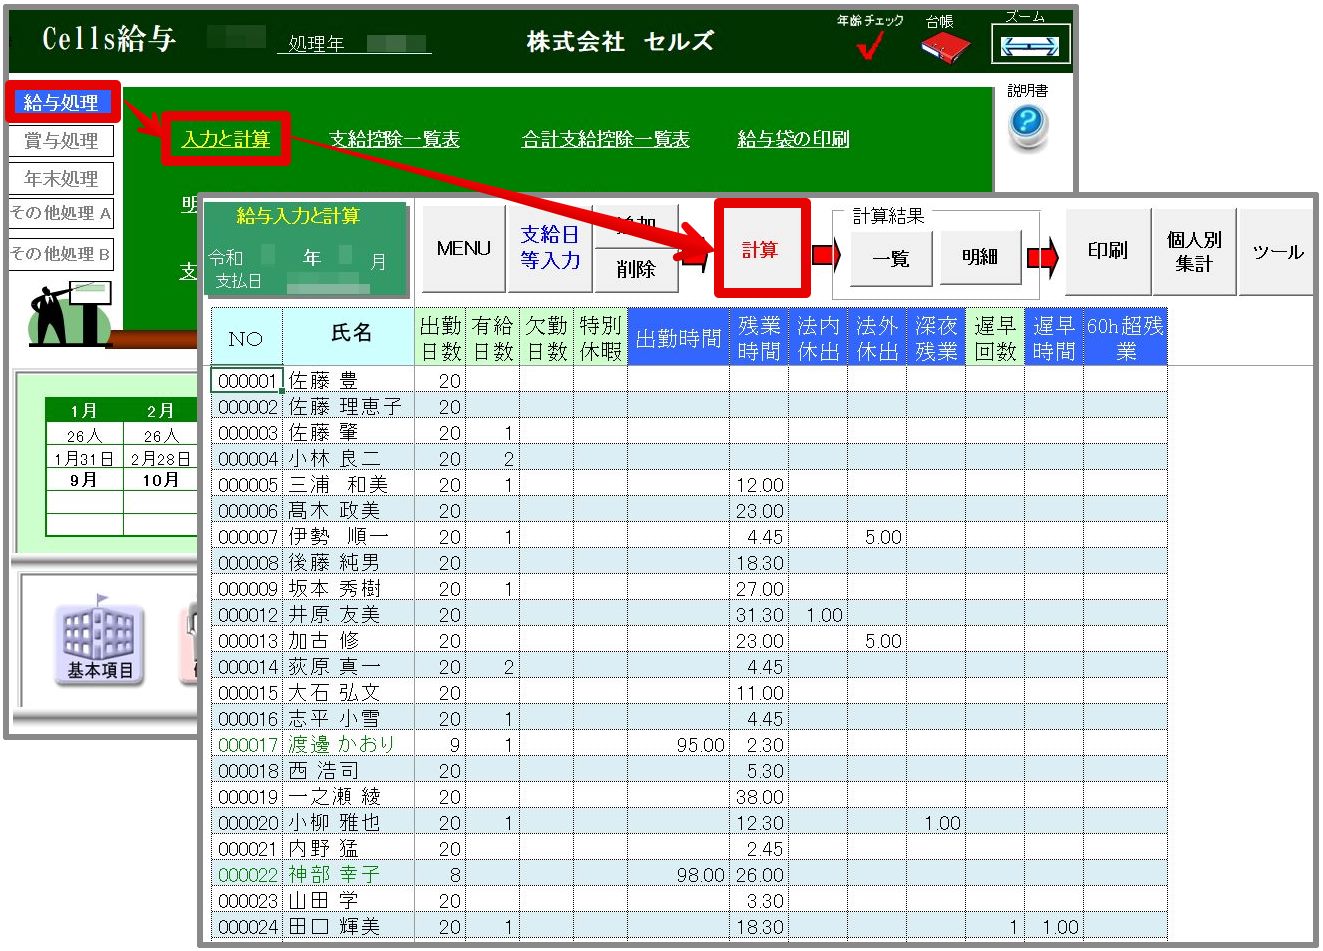Click the red arrow before 印刷 button
The image size is (1323, 951).
[1042, 258]
